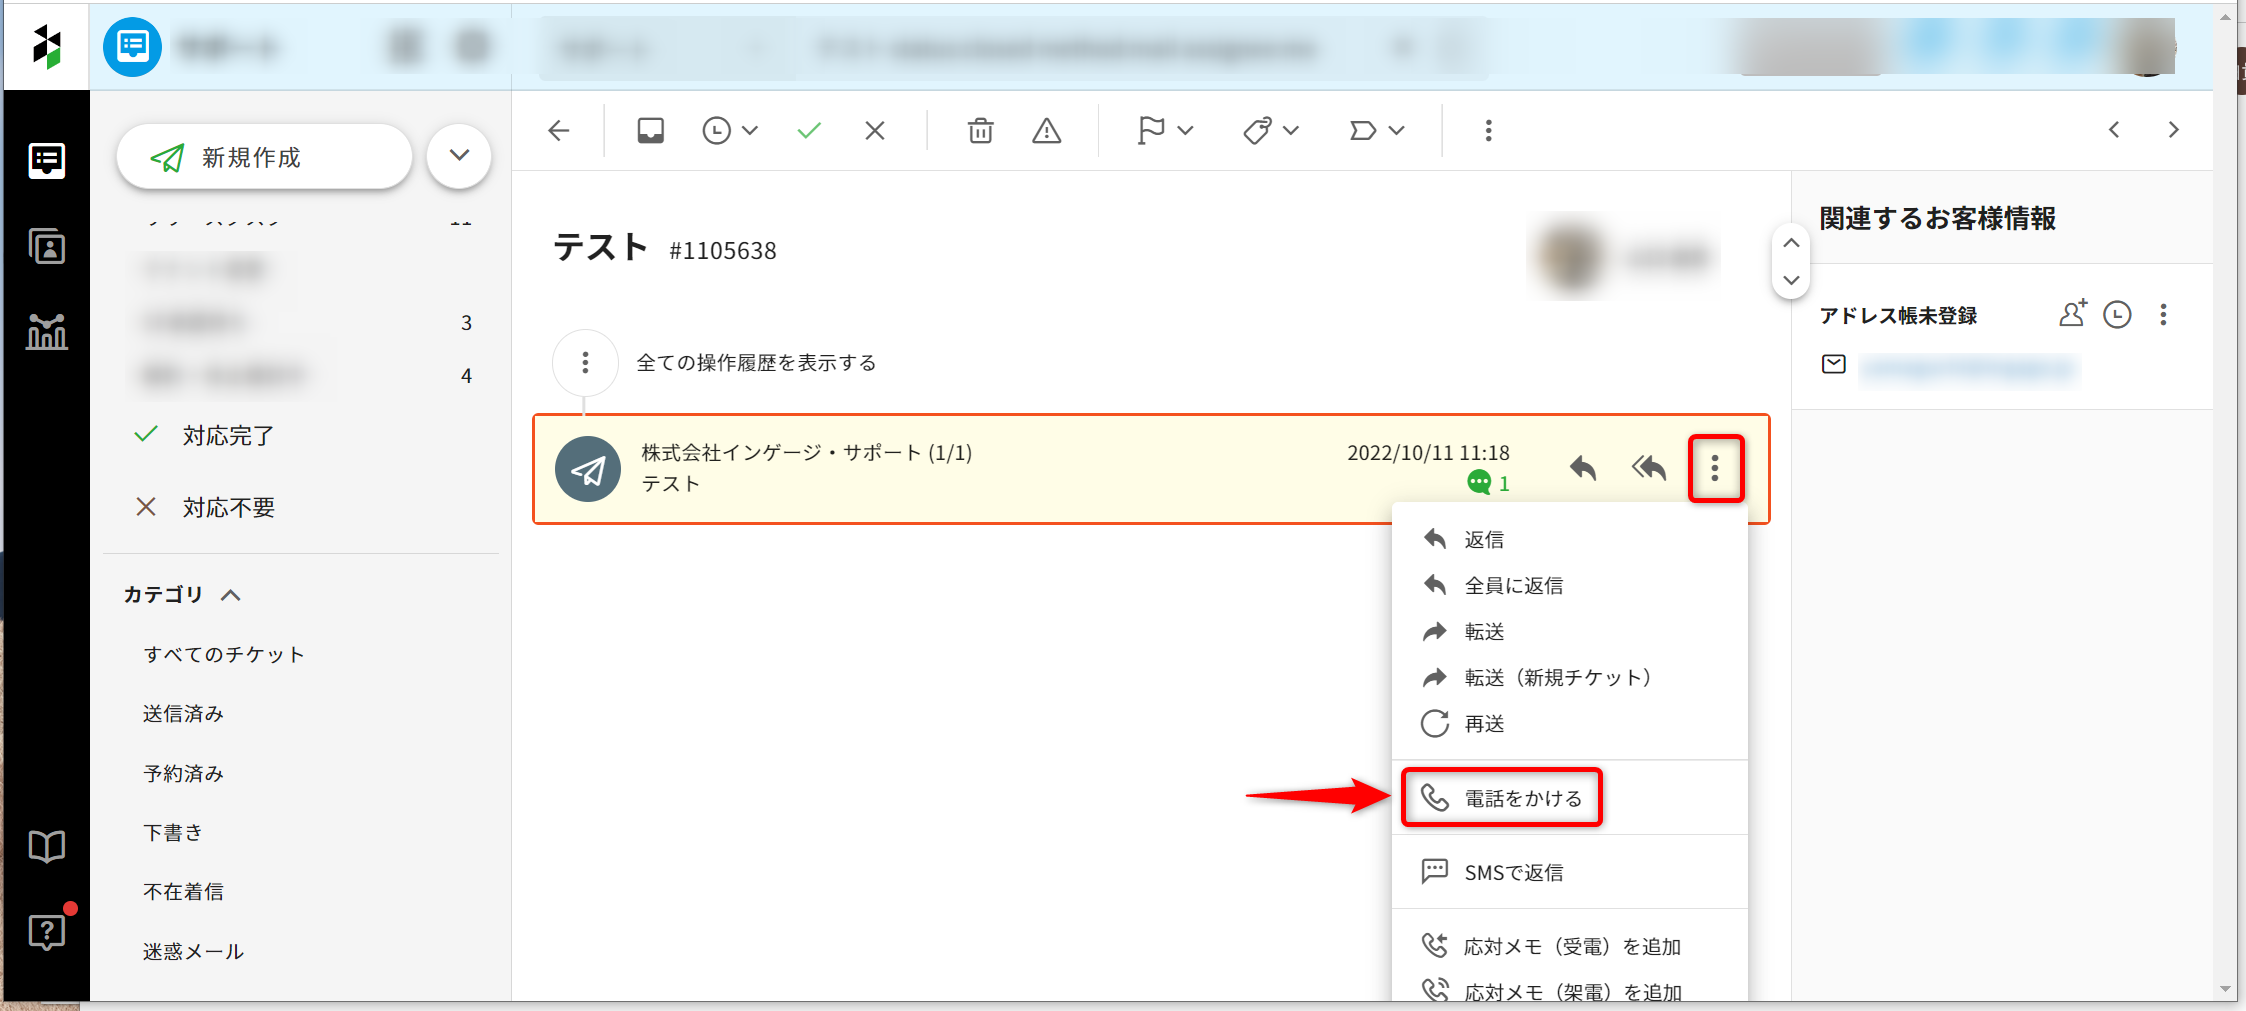The image size is (2246, 1011).
Task: Choose SMSで返信 menu option
Action: coord(1513,872)
